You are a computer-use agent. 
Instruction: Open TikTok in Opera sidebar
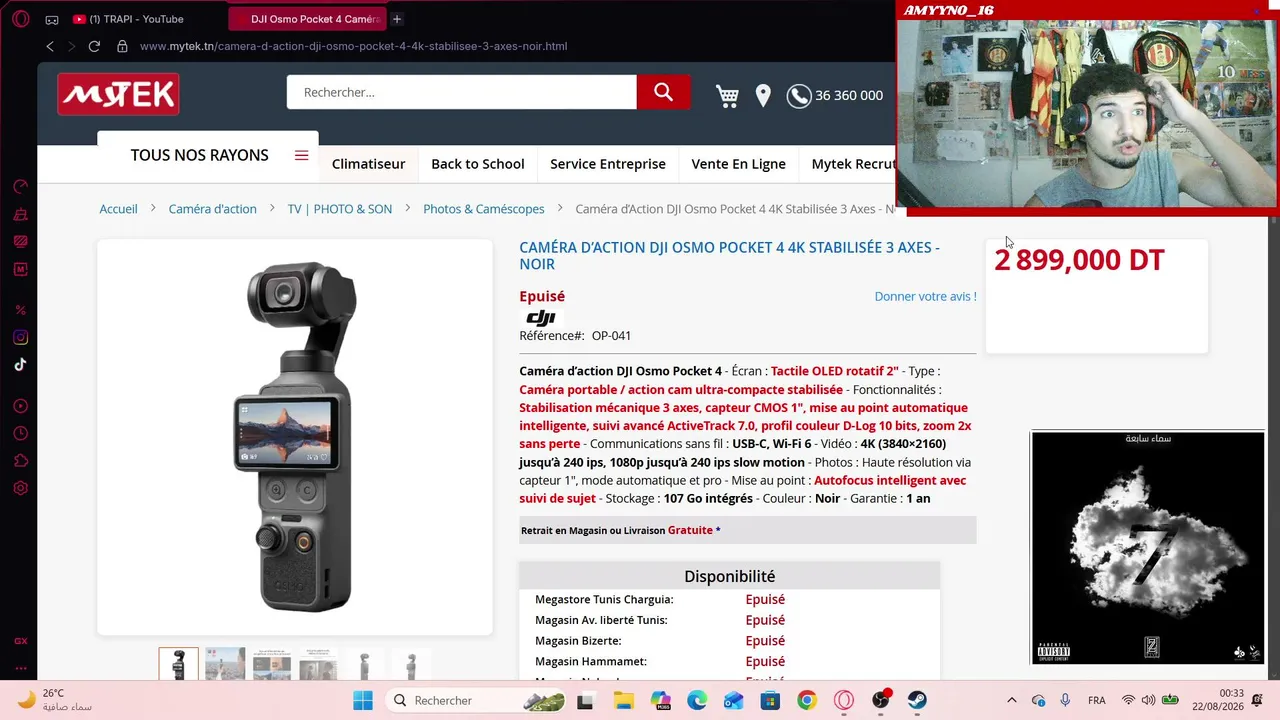point(20,365)
